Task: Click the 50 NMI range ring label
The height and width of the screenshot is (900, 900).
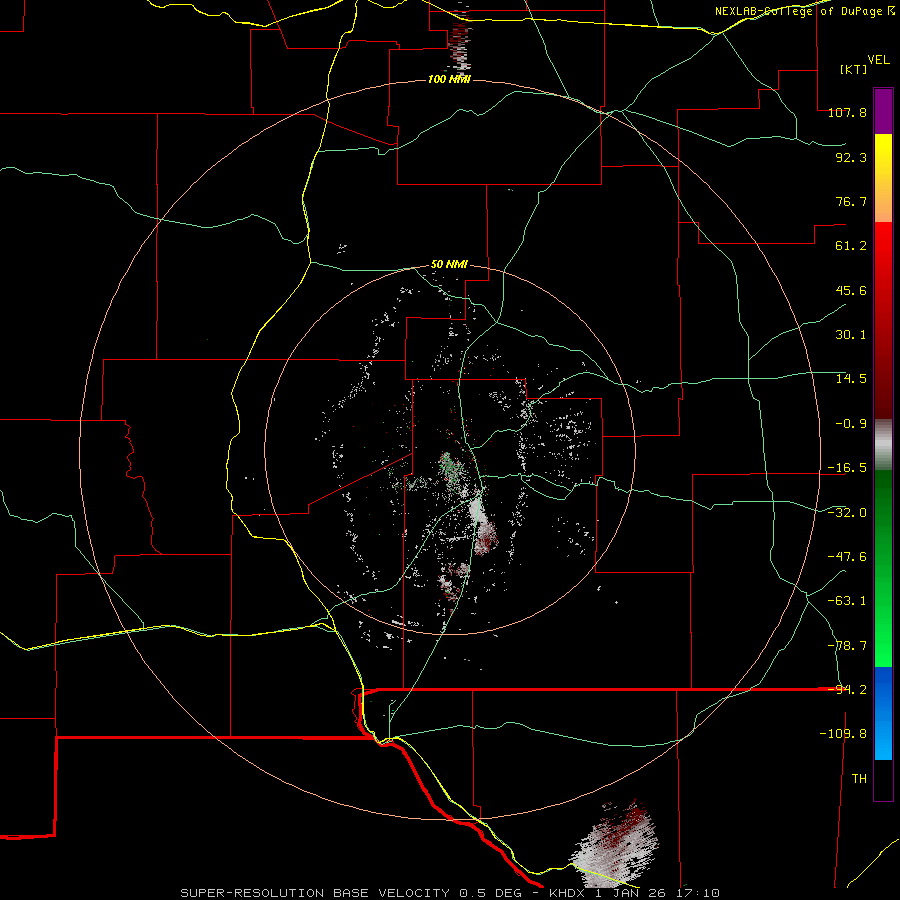Action: tap(449, 265)
